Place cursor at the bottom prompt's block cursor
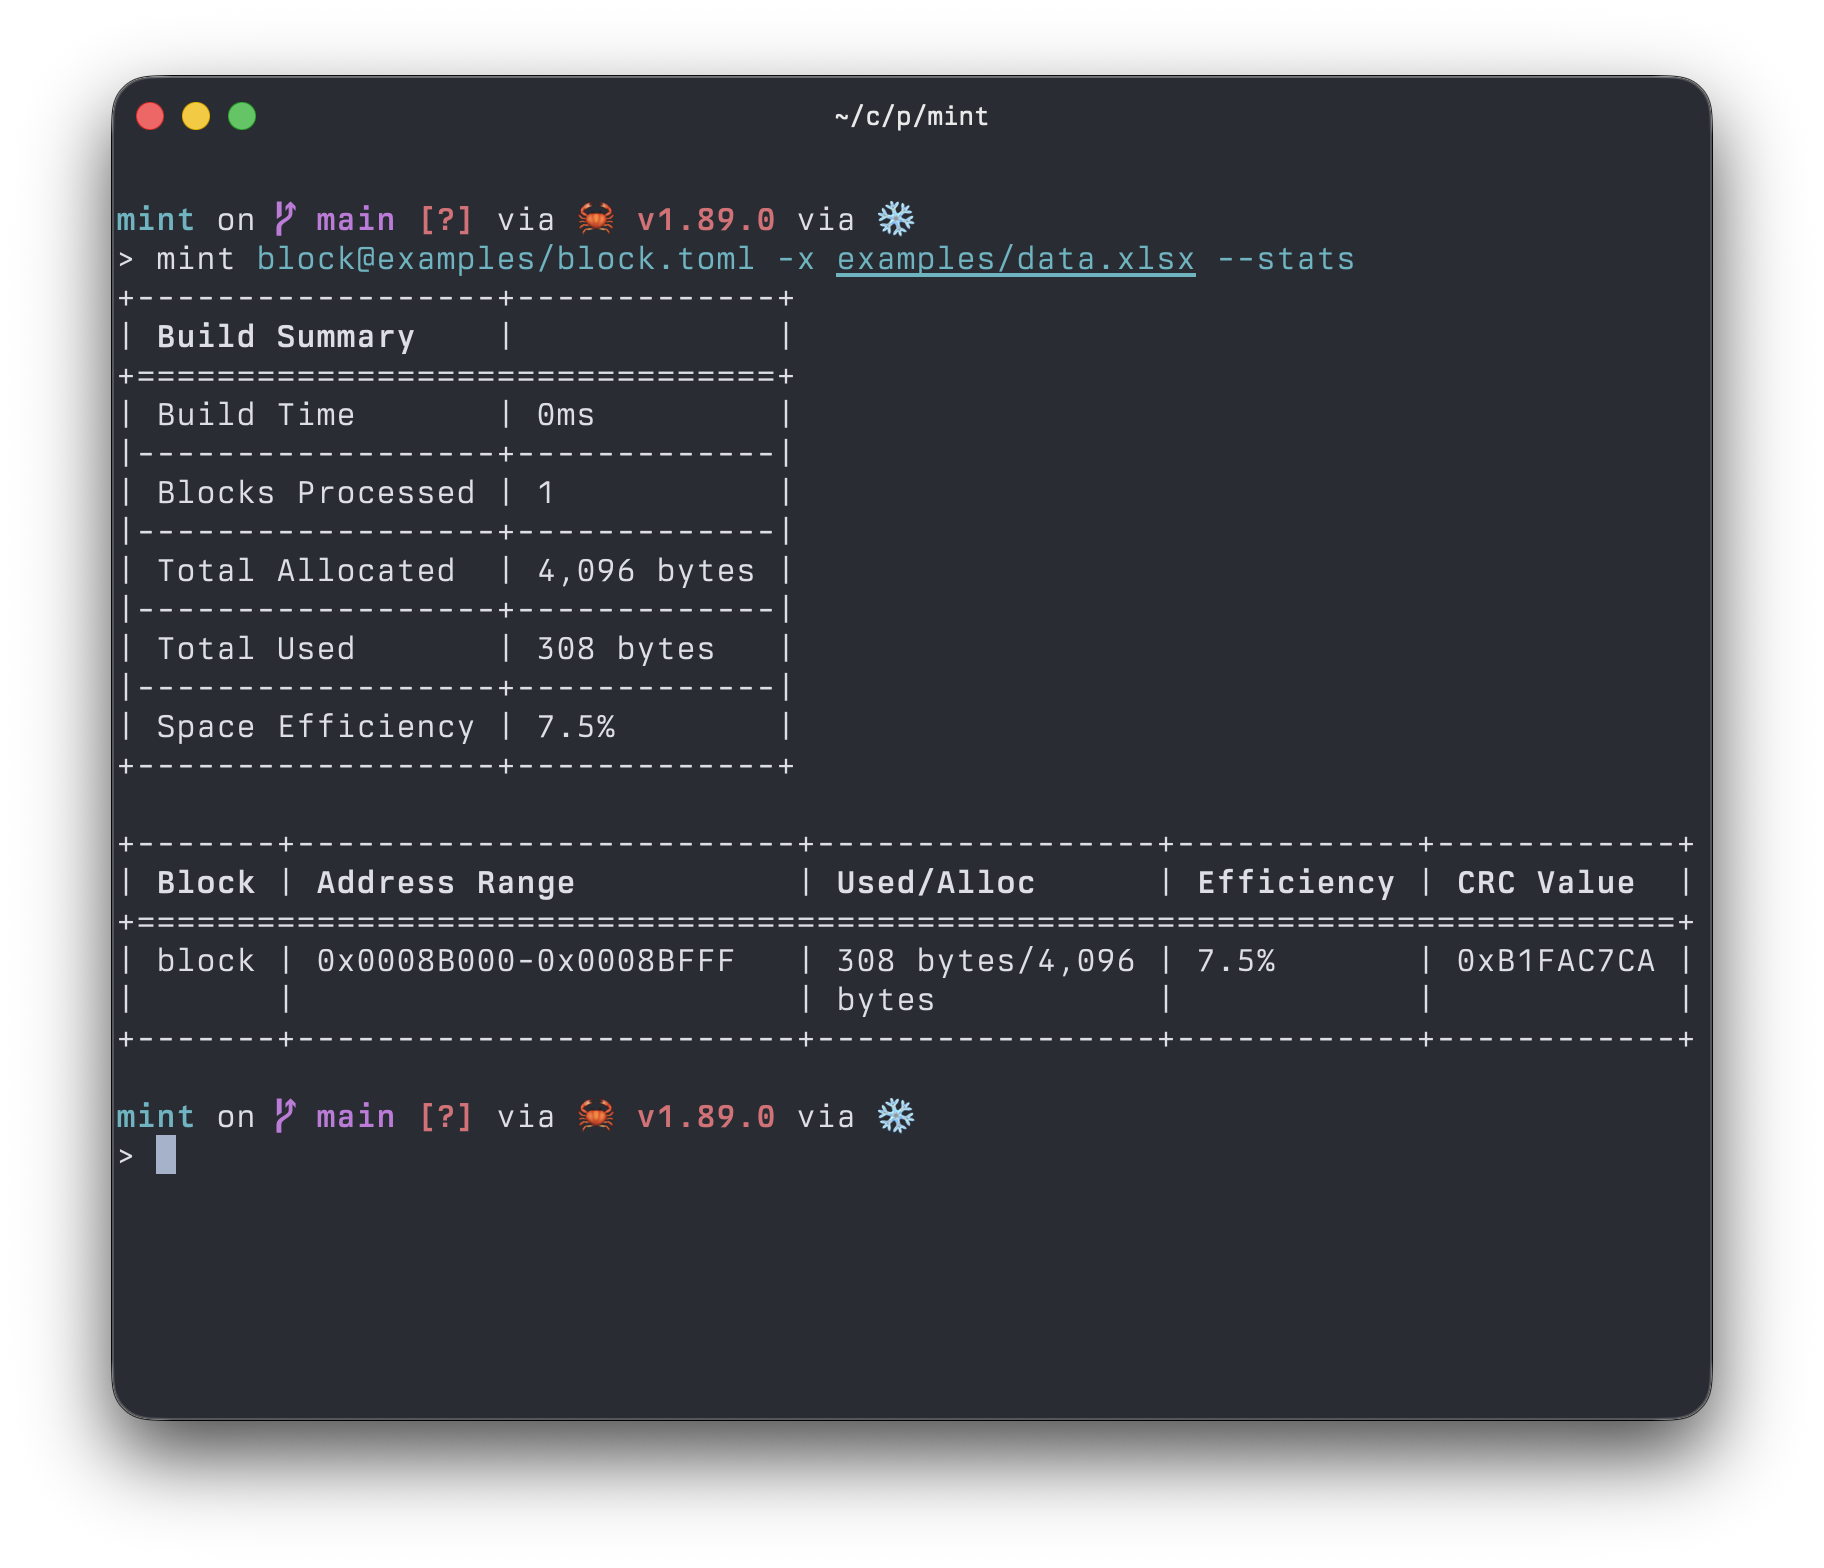The width and height of the screenshot is (1824, 1568). [166, 1155]
